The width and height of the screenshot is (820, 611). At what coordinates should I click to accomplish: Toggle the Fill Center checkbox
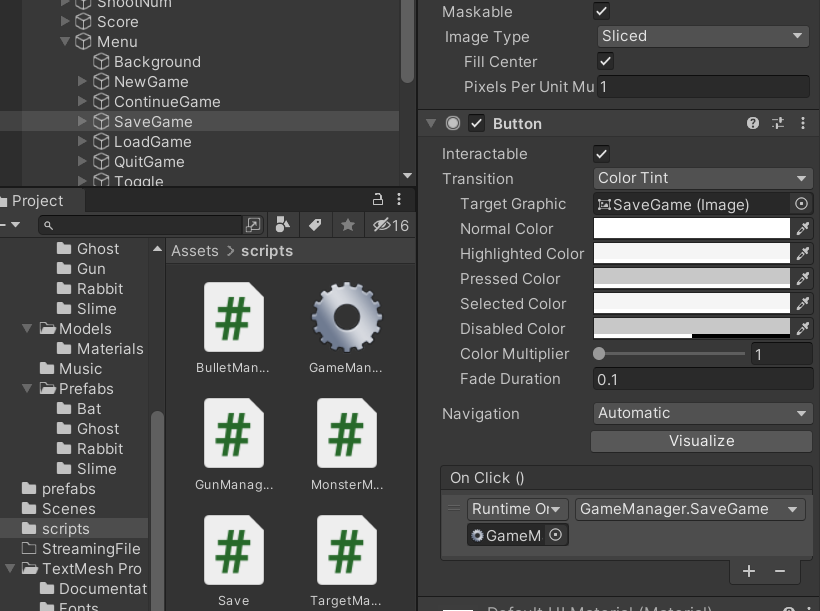(x=605, y=61)
